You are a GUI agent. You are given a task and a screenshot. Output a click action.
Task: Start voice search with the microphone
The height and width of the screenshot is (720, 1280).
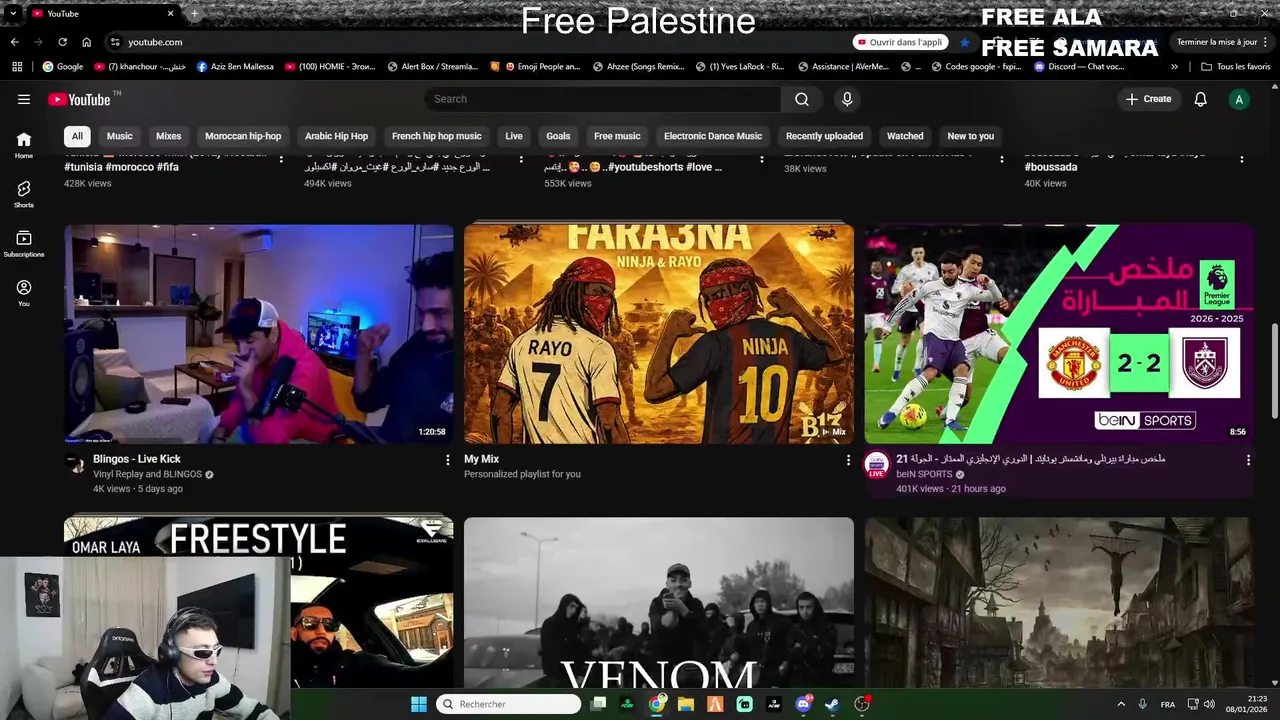coord(847,99)
